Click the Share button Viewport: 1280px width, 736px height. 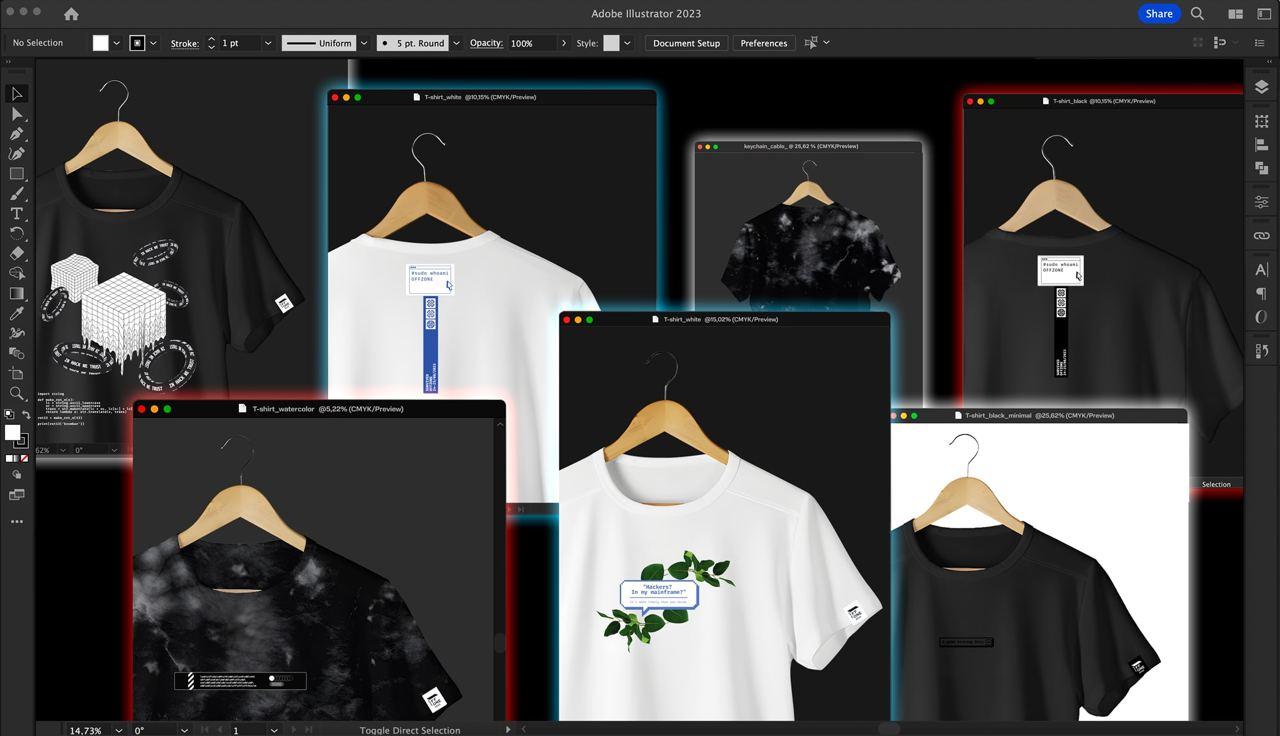point(1159,14)
